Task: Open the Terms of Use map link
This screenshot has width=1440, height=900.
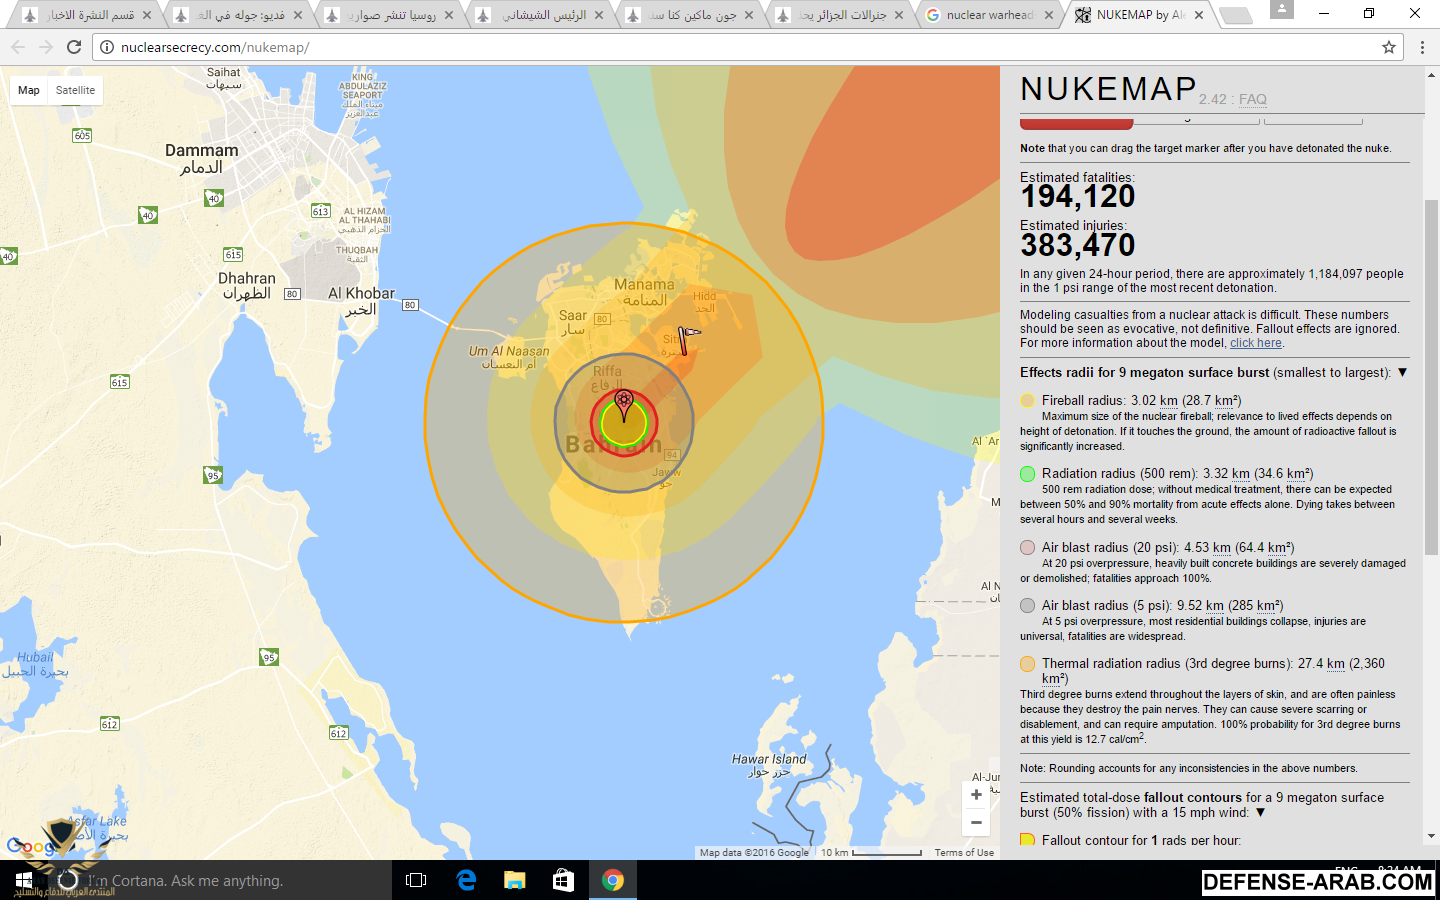Action: pyautogui.click(x=964, y=853)
